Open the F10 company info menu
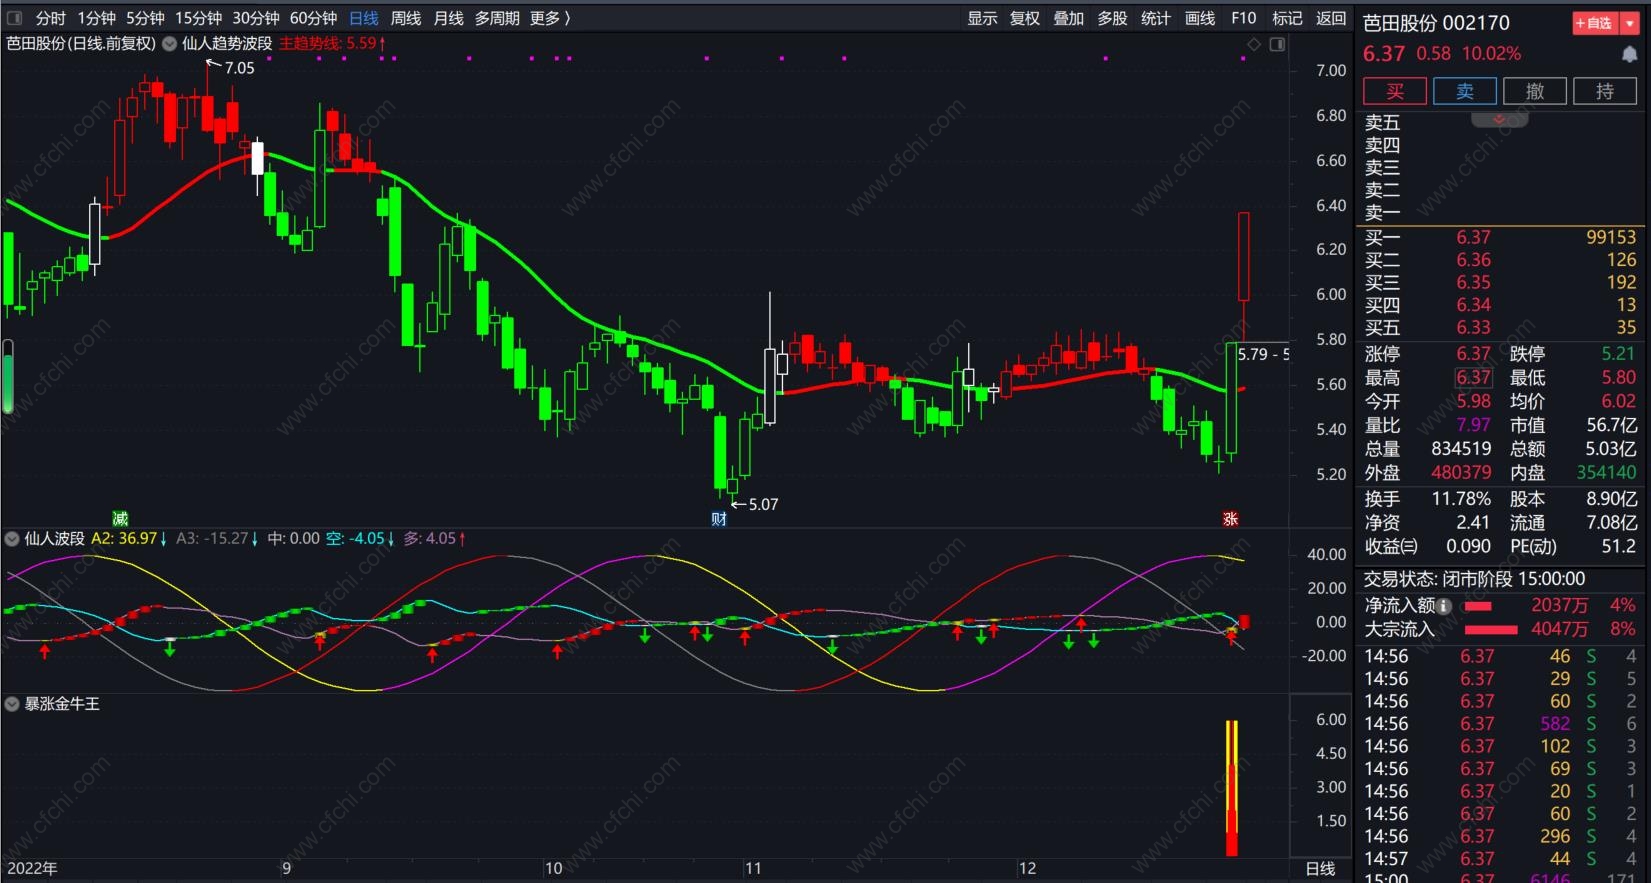 tap(1243, 18)
